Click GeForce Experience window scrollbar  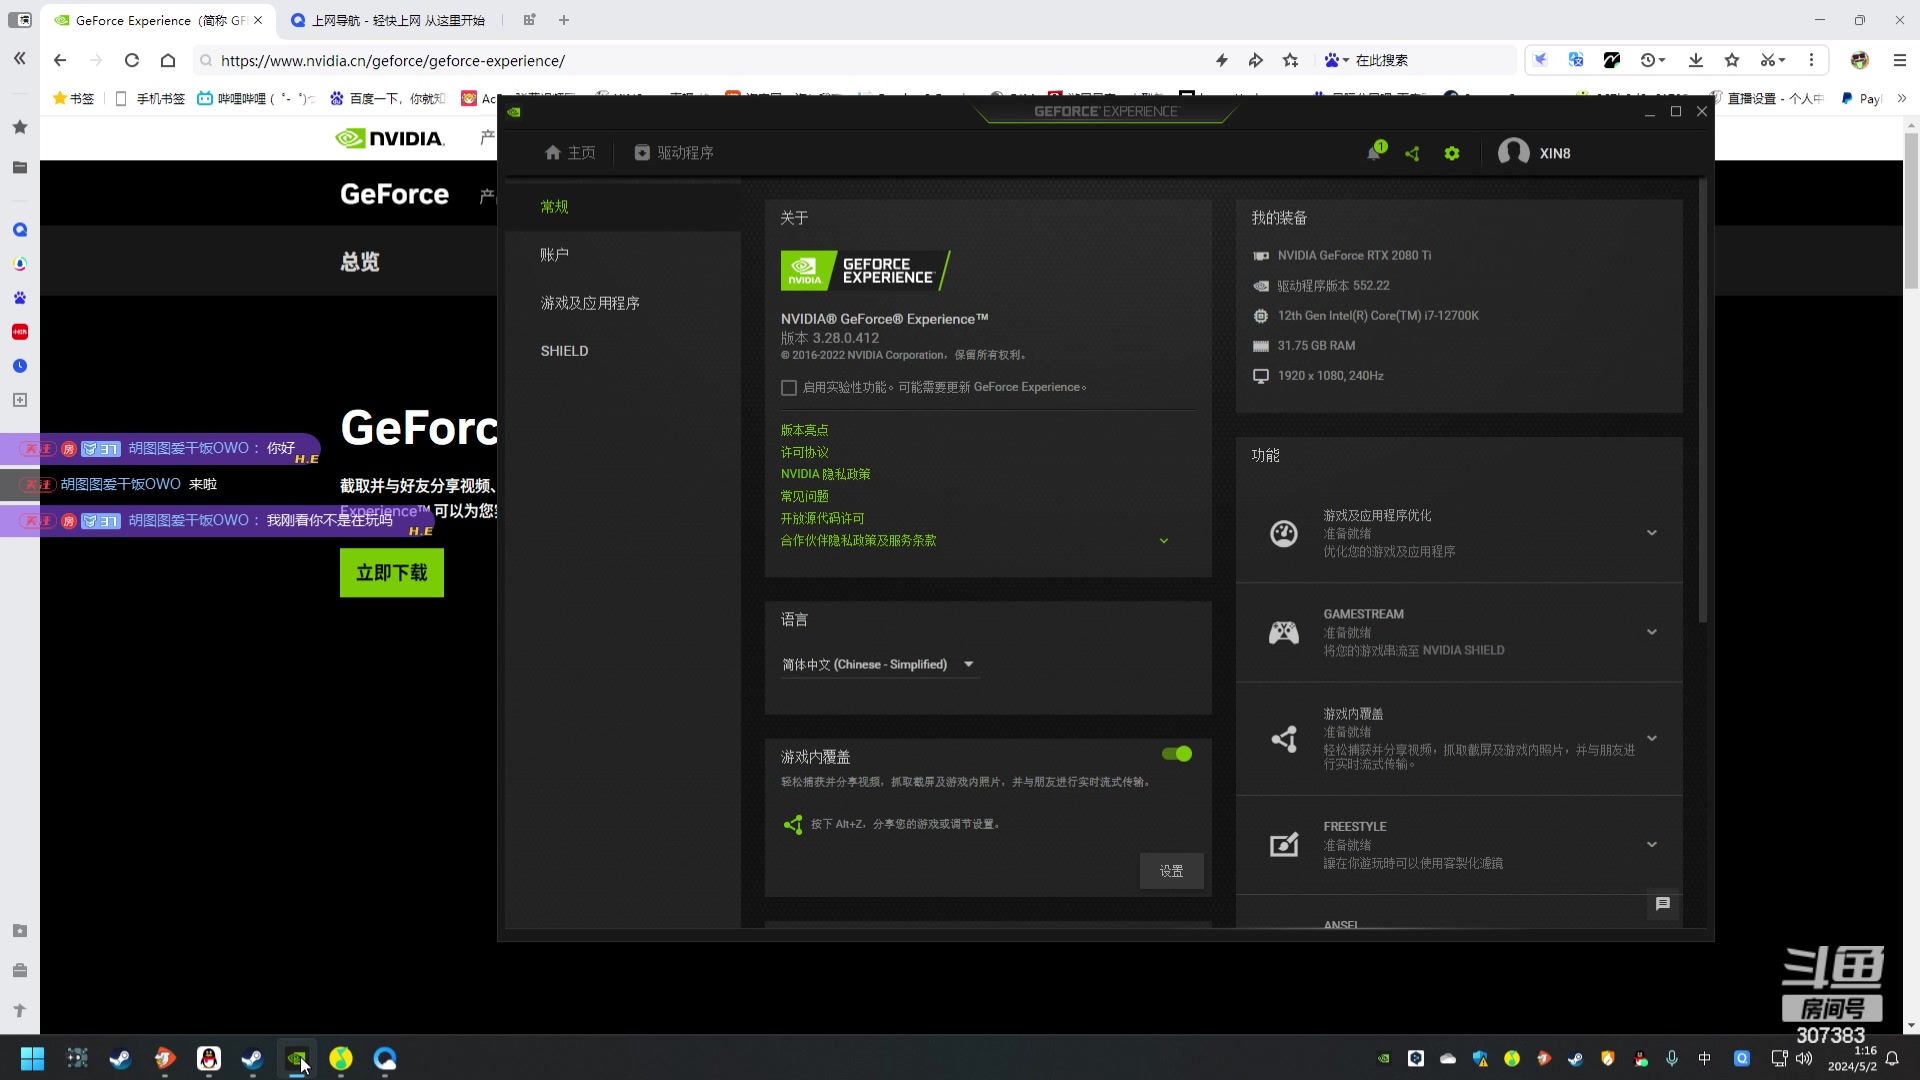[1703, 400]
